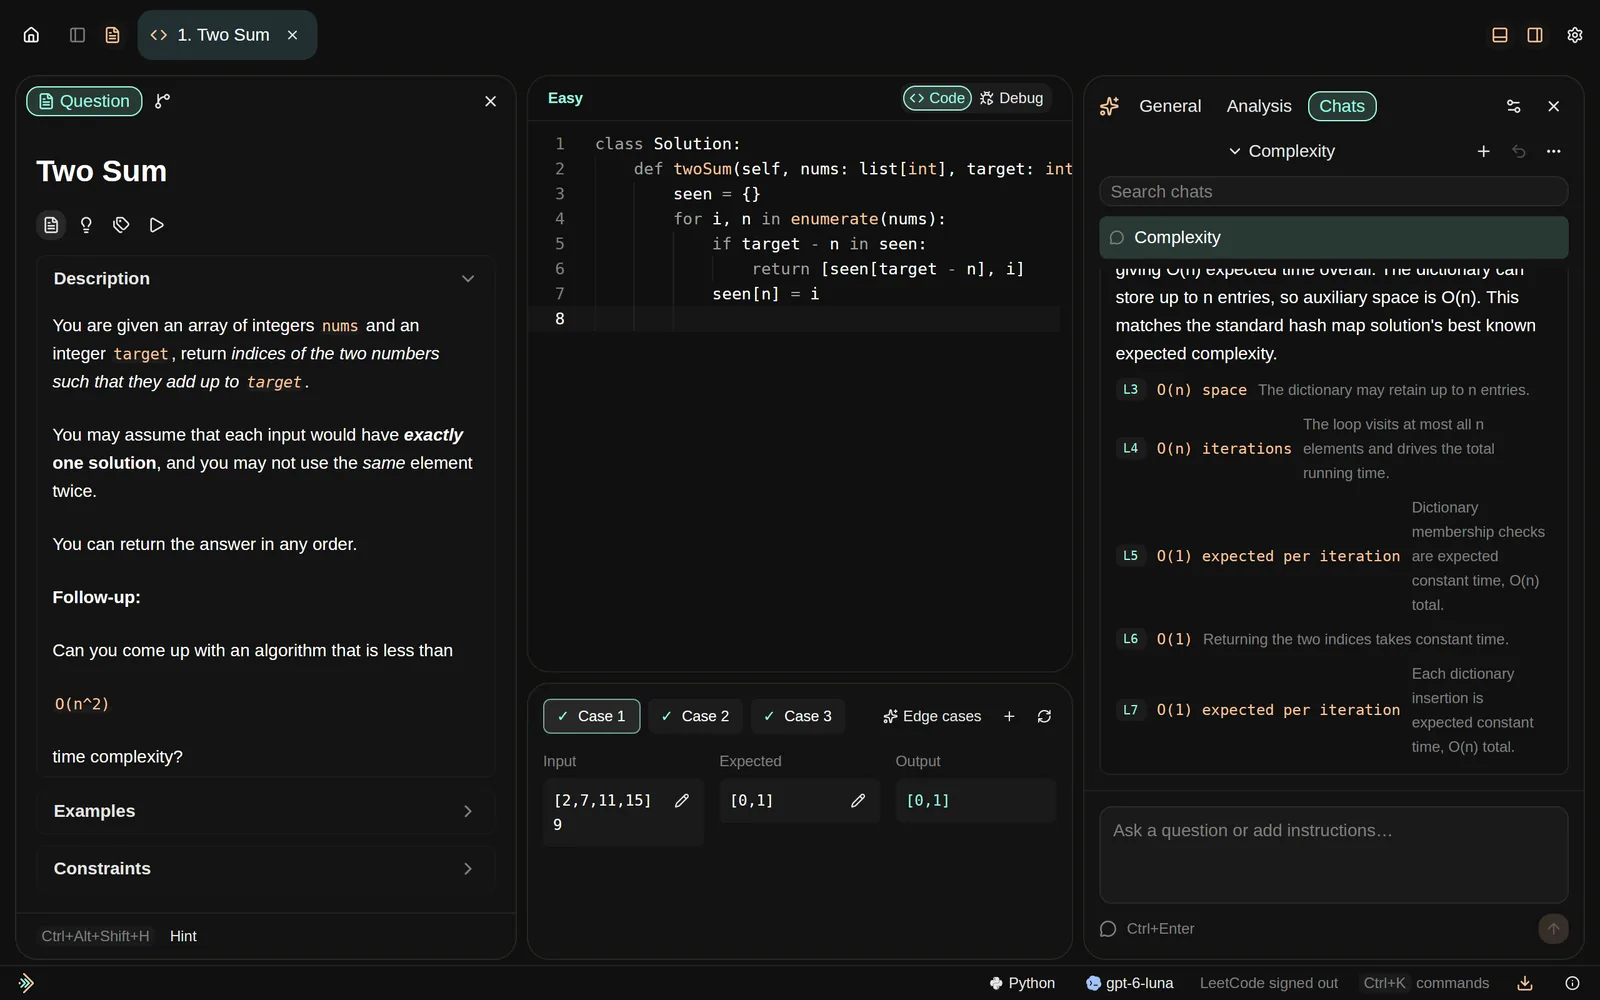Click the Easy difficulty label
This screenshot has height=1000, width=1600.
[565, 98]
